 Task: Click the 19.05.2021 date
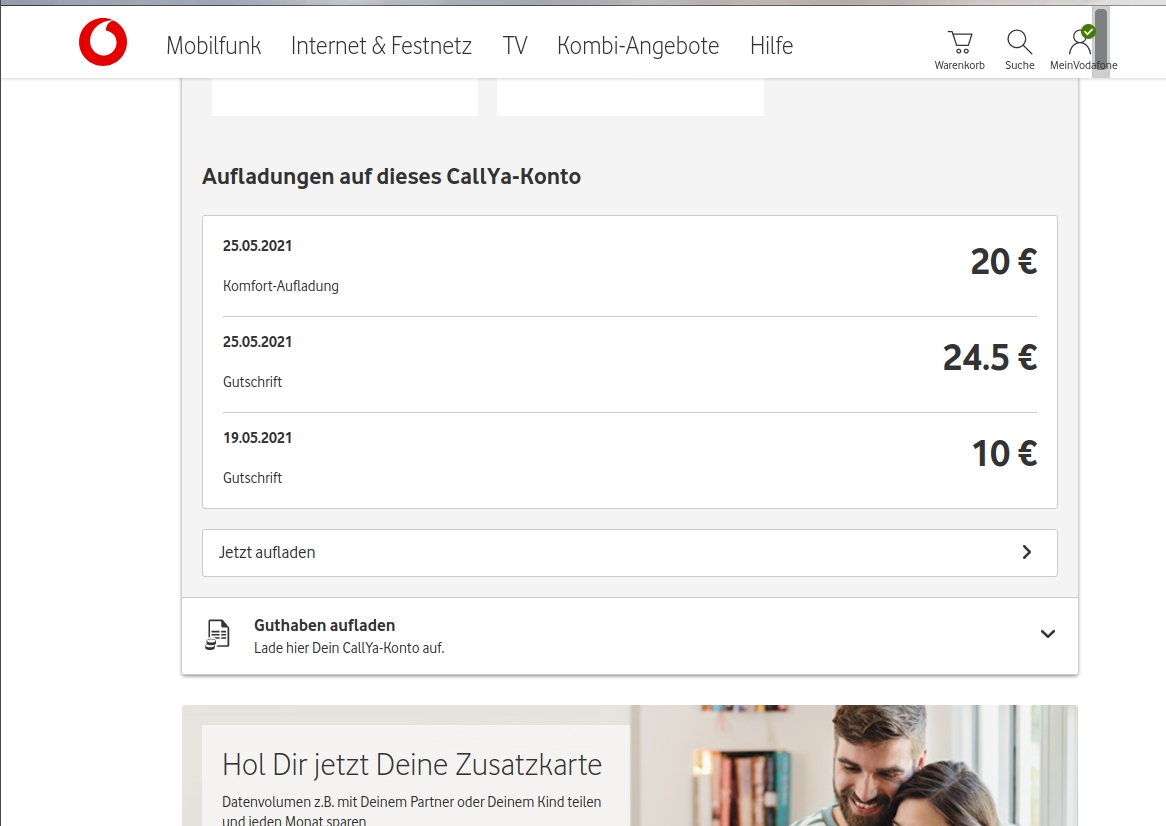tap(257, 438)
